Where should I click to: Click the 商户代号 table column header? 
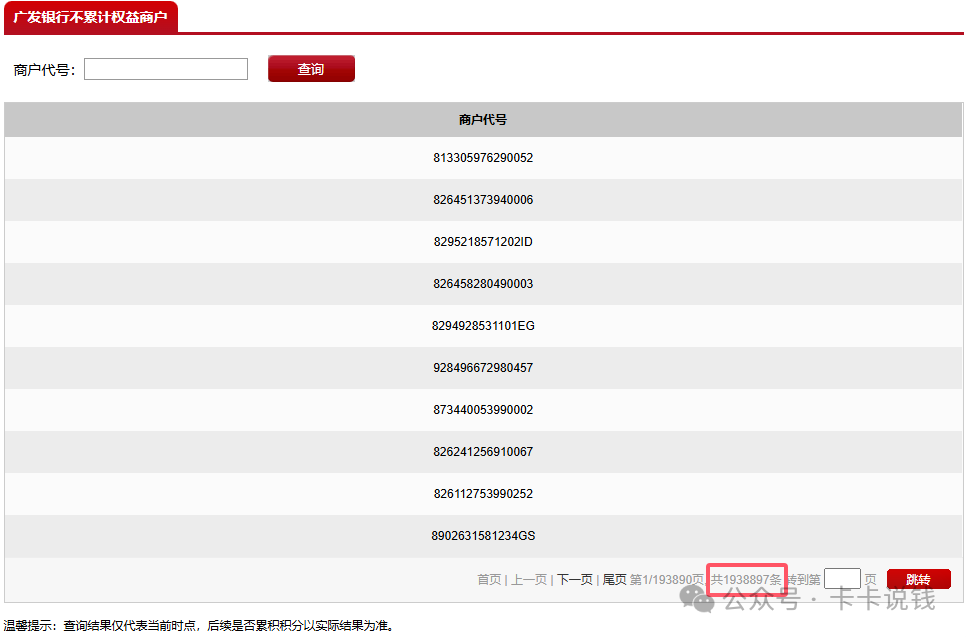(483, 120)
